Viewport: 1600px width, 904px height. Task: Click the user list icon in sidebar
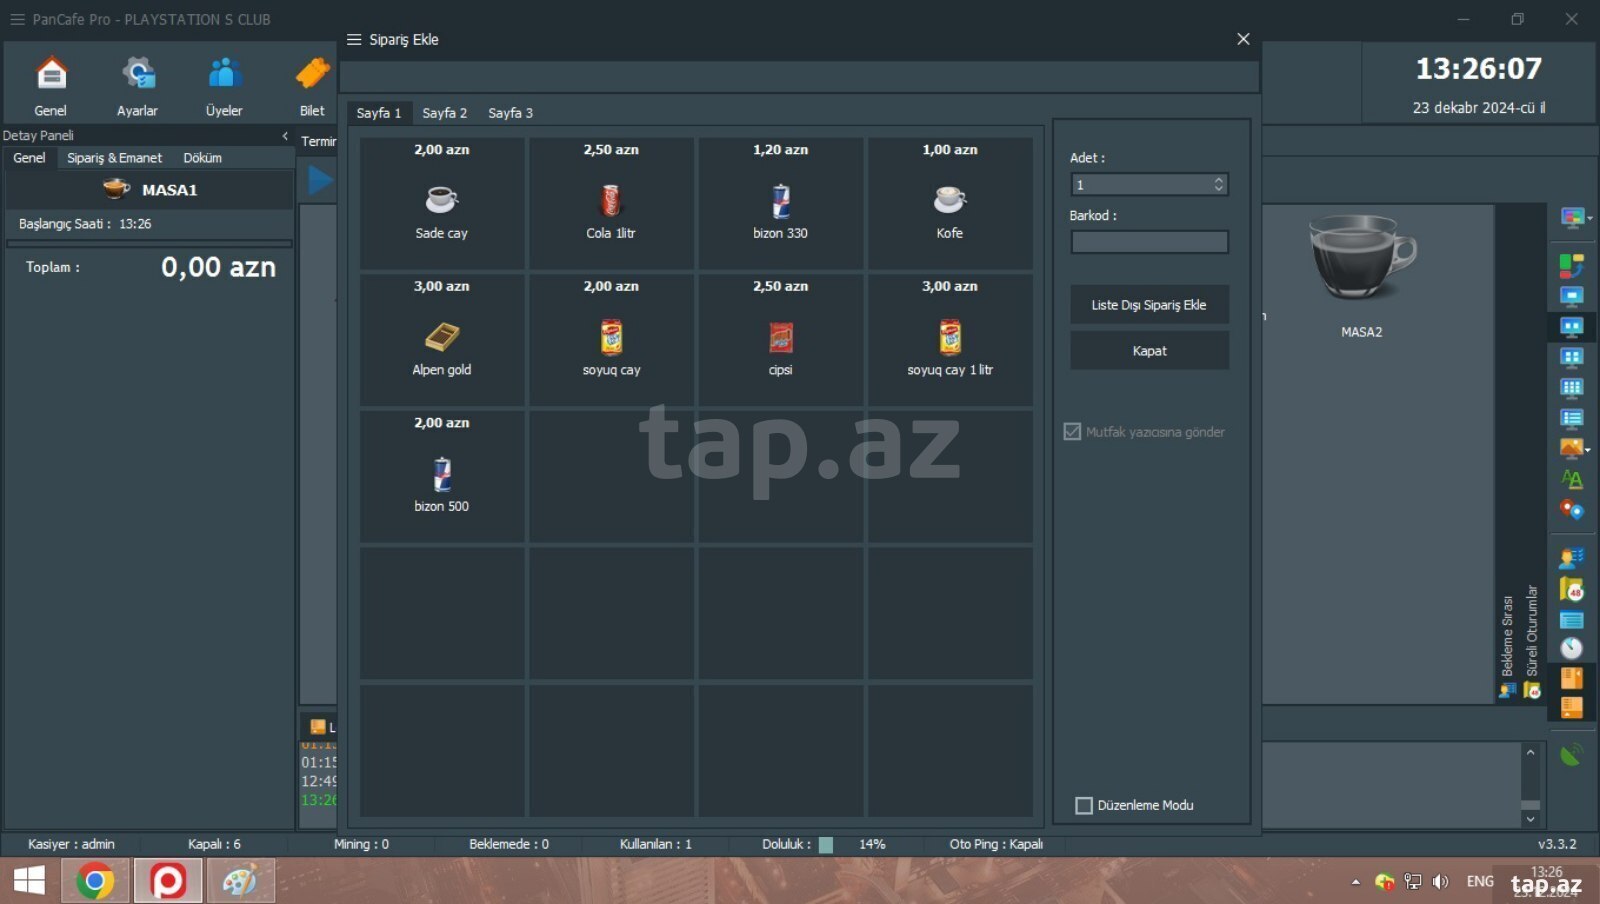1572,559
